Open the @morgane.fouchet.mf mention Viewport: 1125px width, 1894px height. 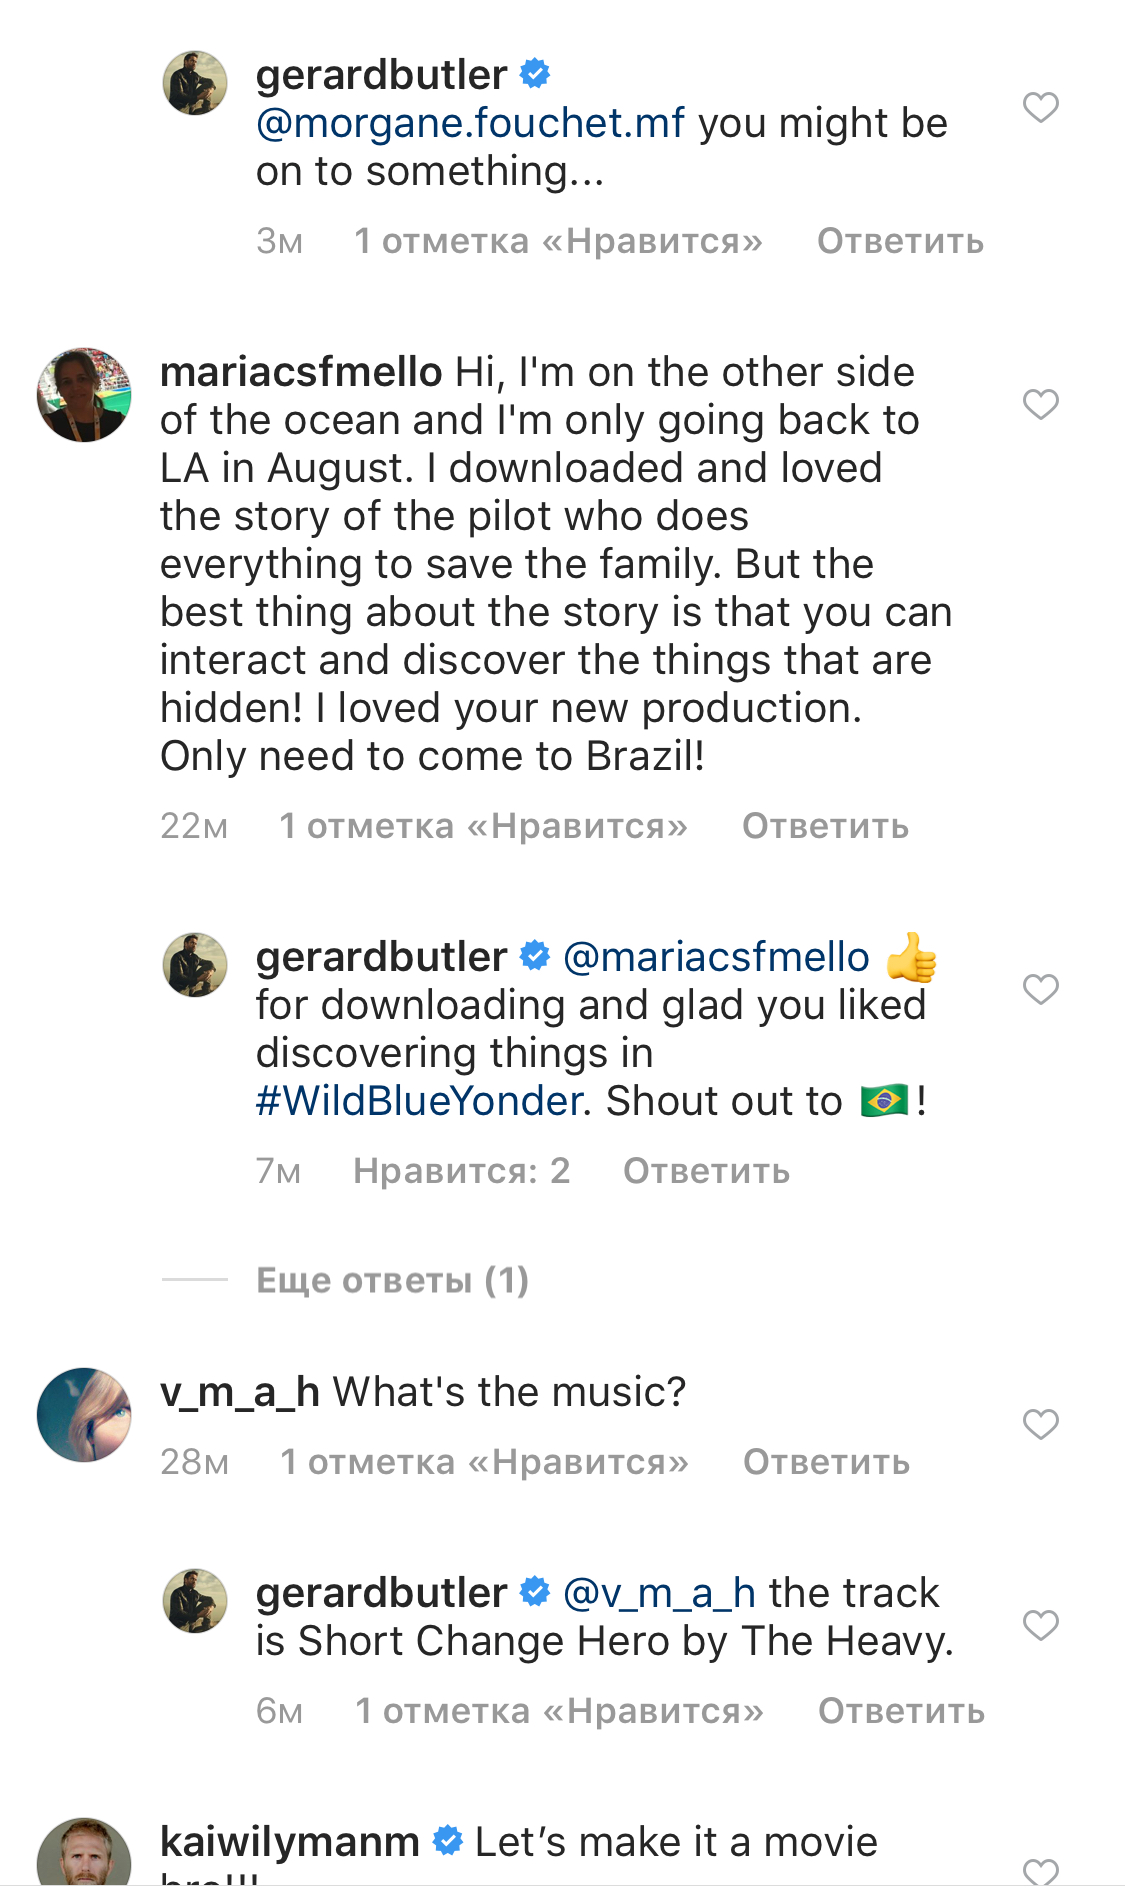coord(470,123)
